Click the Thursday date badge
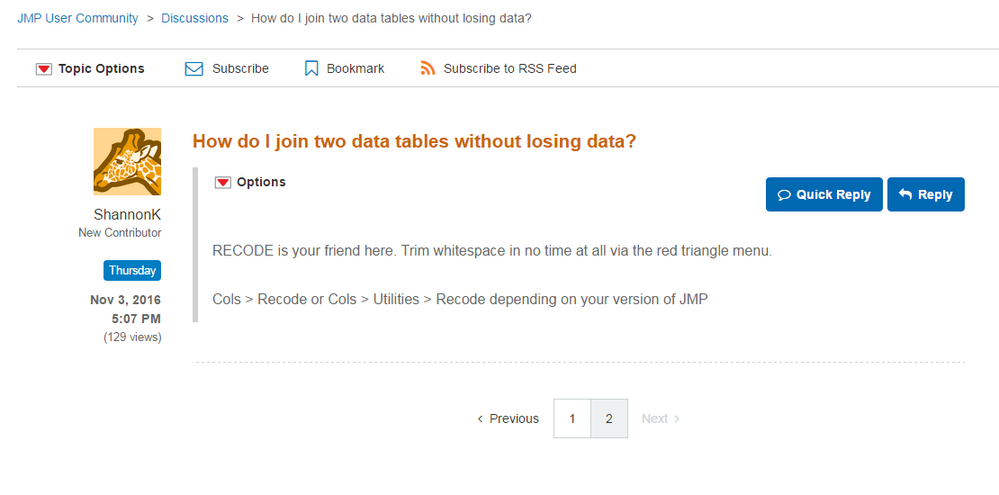 point(132,271)
